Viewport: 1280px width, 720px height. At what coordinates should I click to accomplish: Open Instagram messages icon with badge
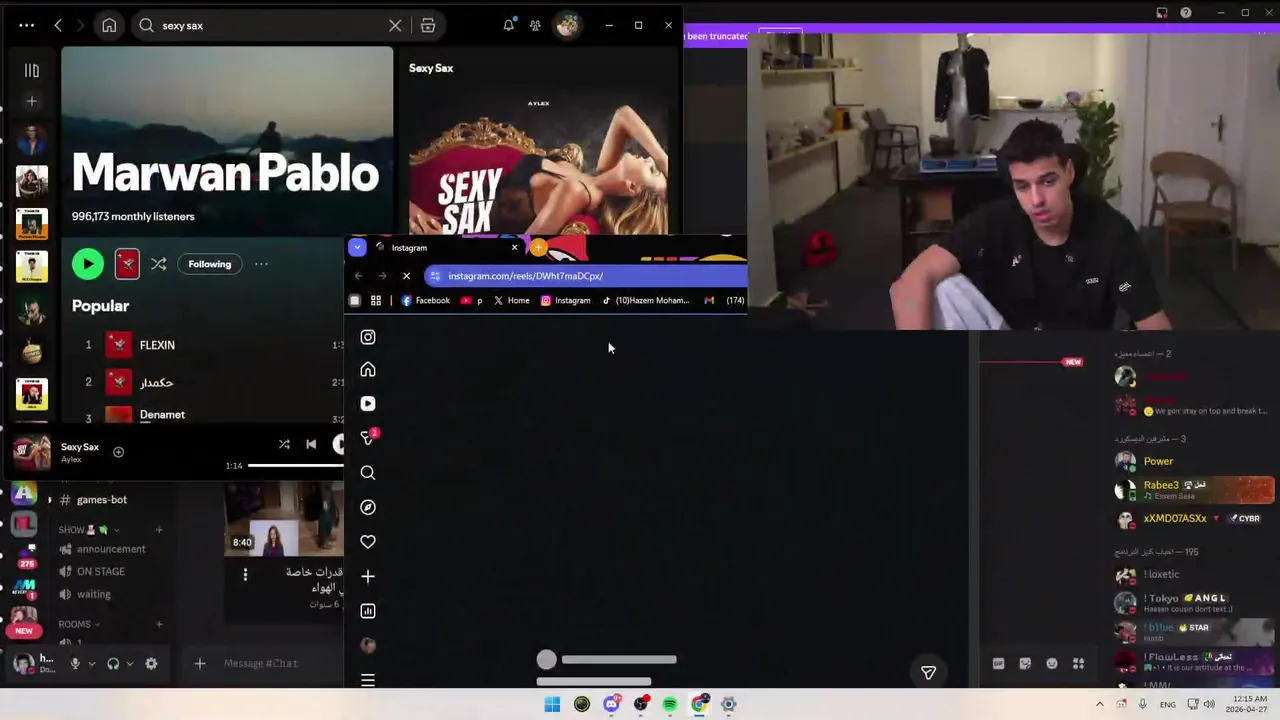pos(368,438)
